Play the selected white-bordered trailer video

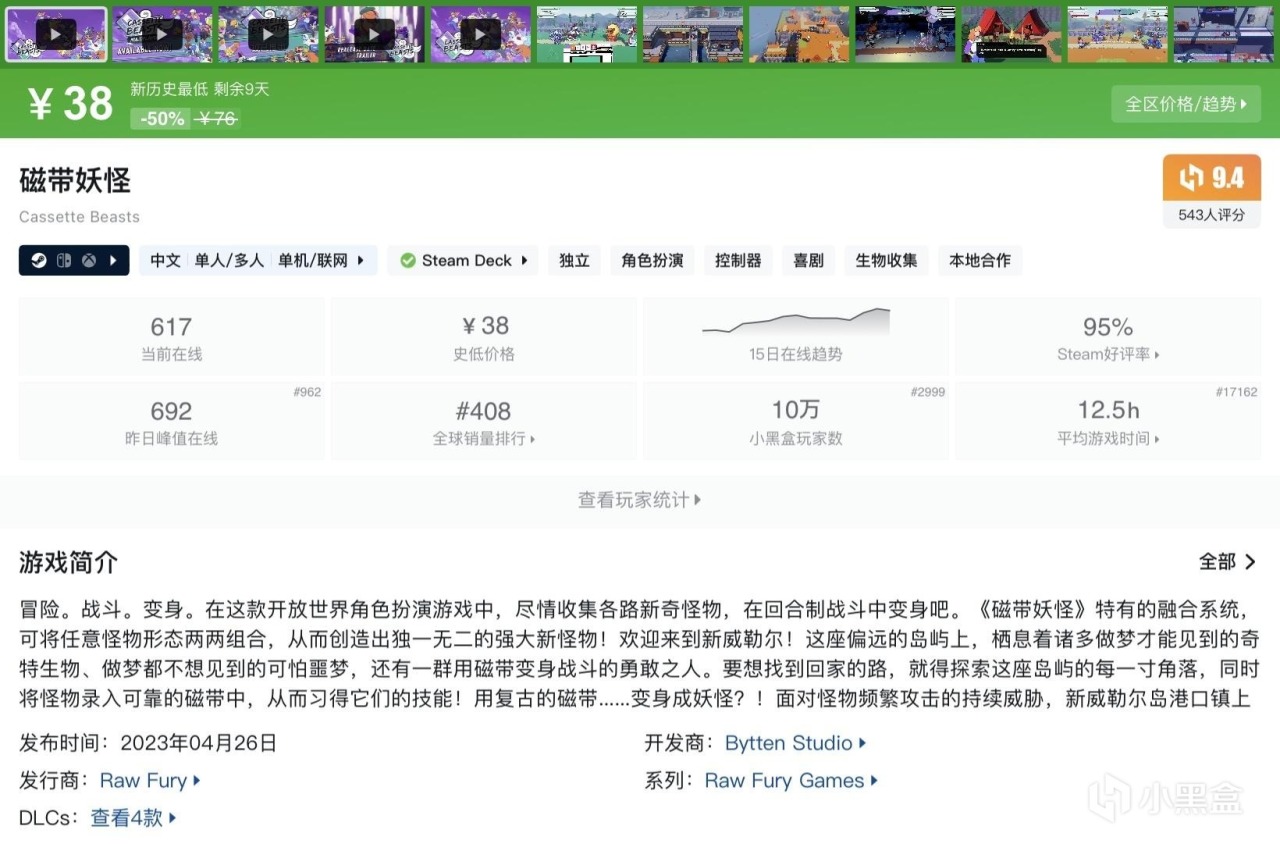click(x=56, y=34)
